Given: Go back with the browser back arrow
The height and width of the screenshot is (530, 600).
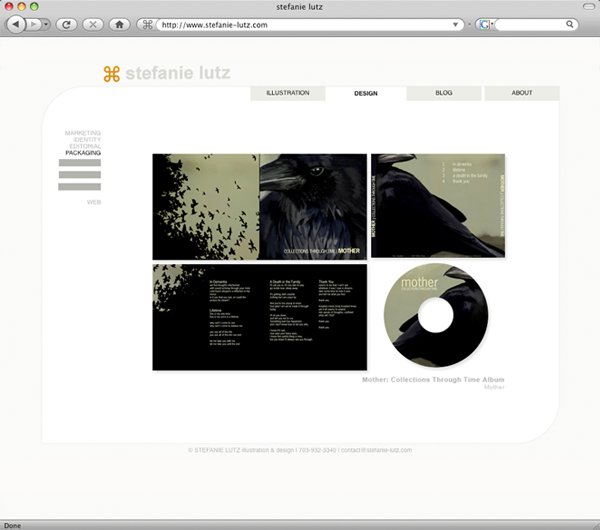Looking at the screenshot, I should pyautogui.click(x=16, y=24).
